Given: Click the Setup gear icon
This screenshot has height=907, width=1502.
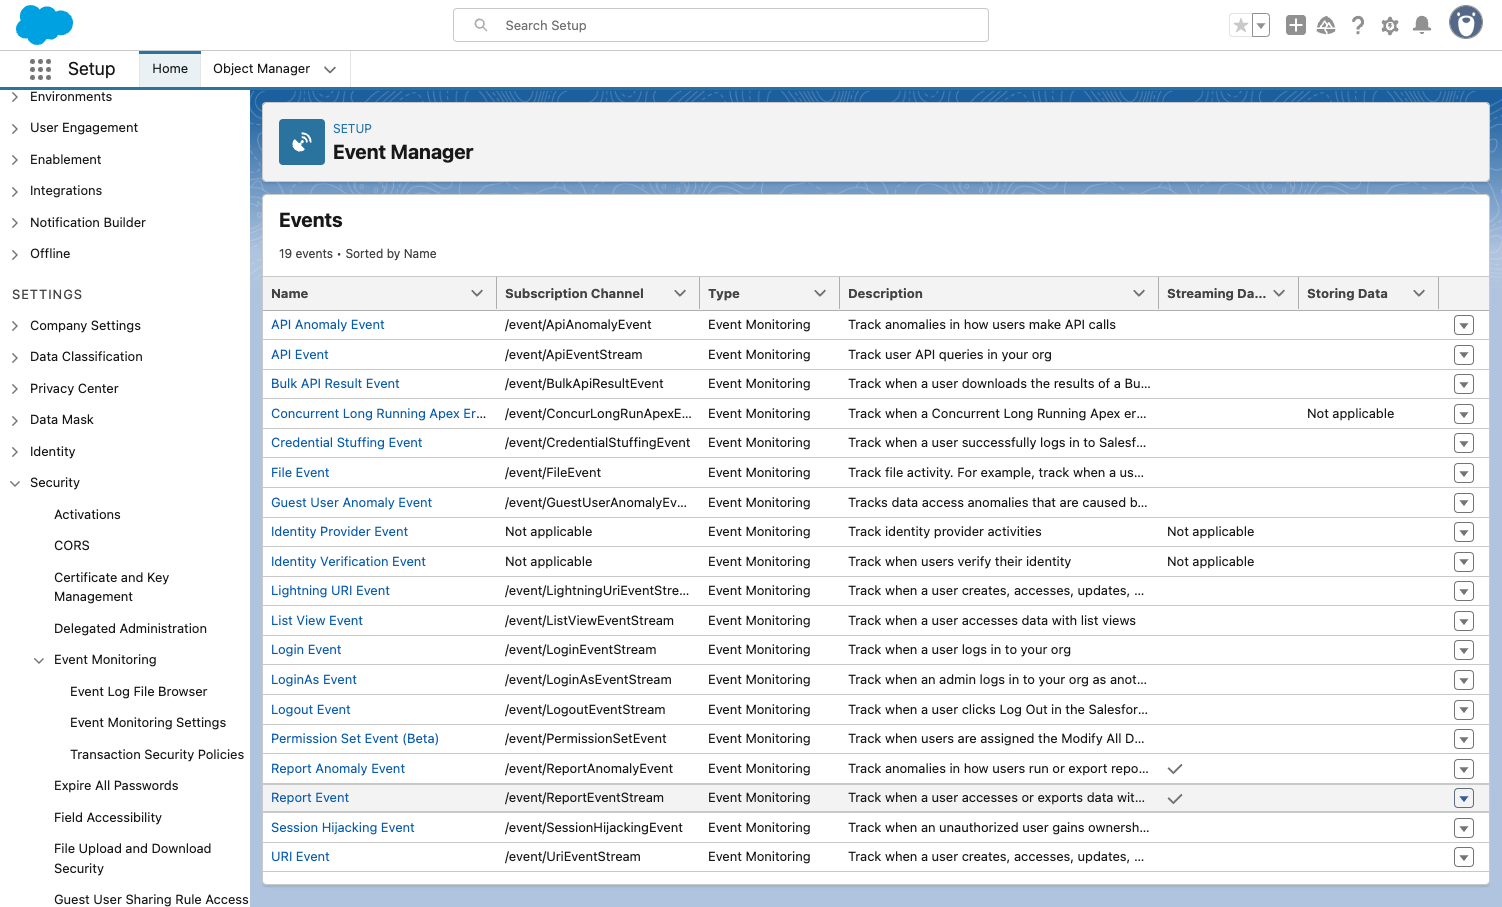Looking at the screenshot, I should 1389,26.
